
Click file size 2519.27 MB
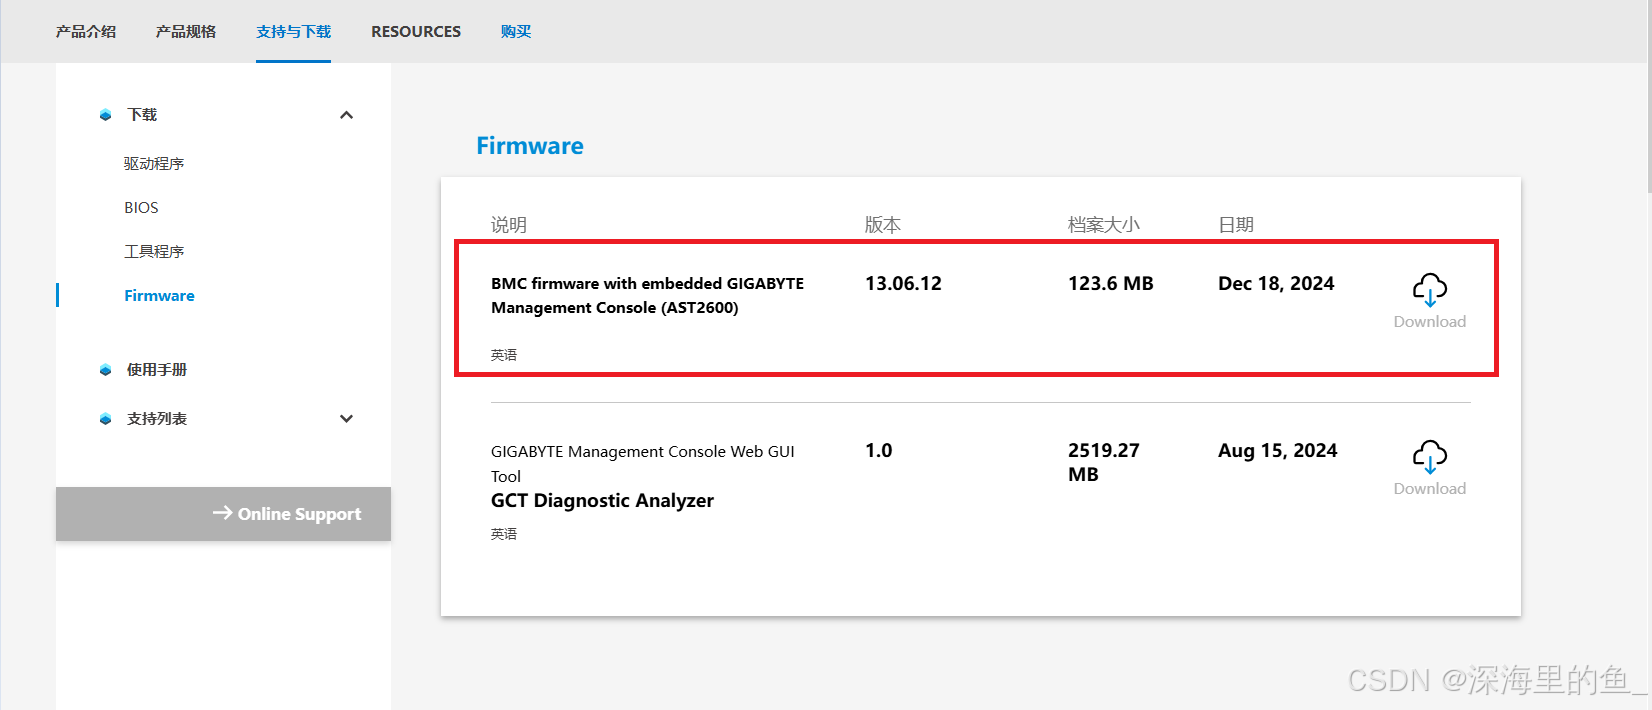(1104, 462)
